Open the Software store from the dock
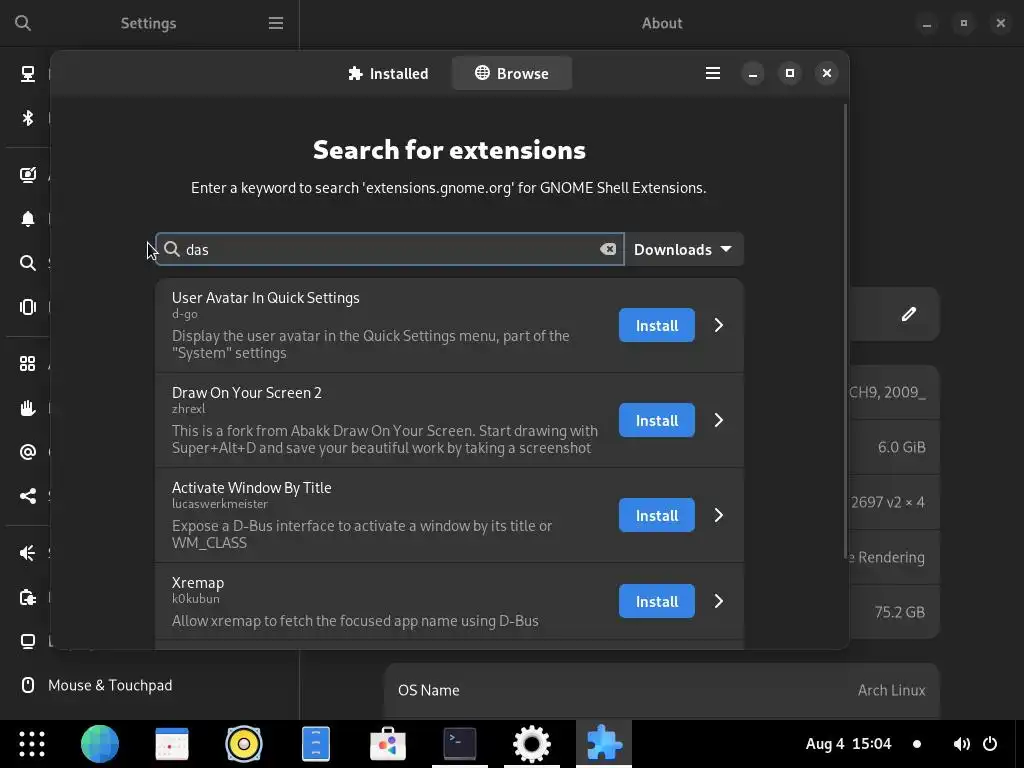Image resolution: width=1024 pixels, height=768 pixels. click(x=388, y=744)
